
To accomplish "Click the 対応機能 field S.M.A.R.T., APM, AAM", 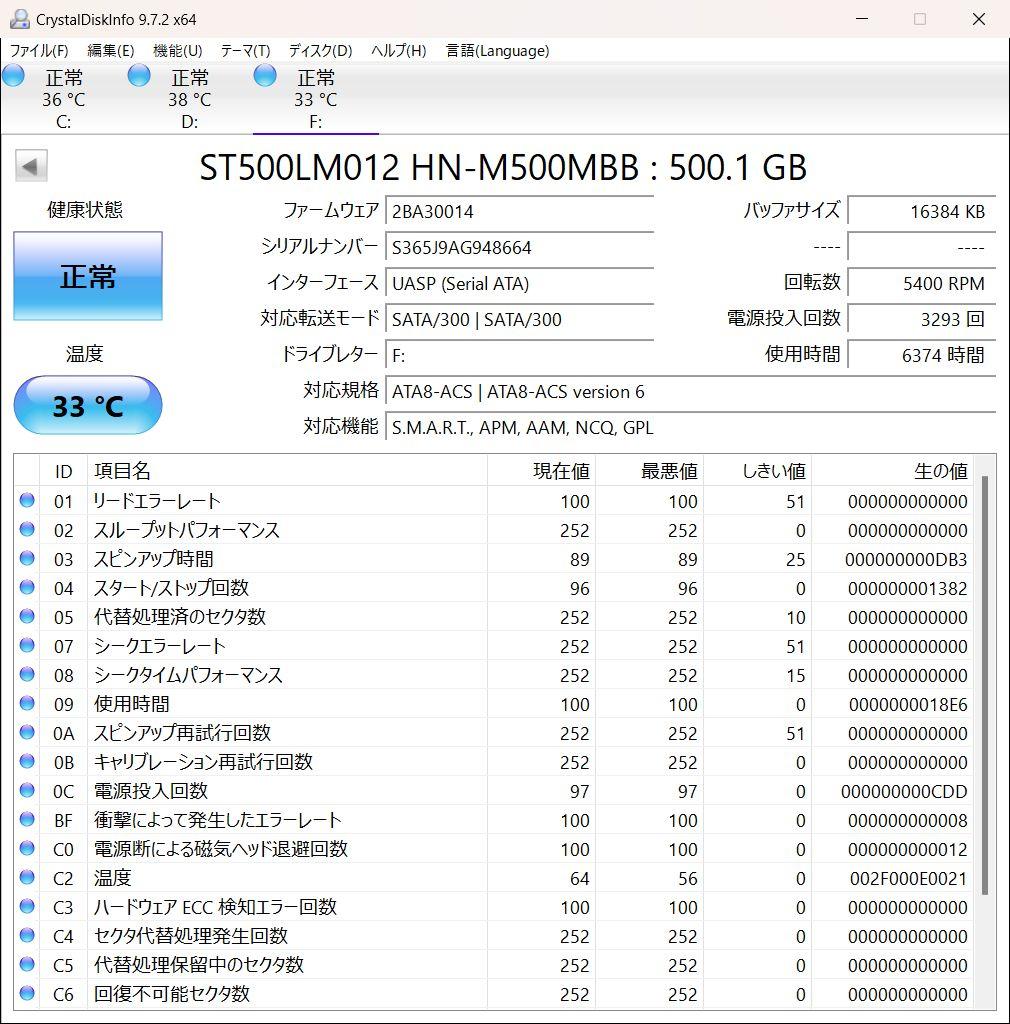I will coord(691,427).
